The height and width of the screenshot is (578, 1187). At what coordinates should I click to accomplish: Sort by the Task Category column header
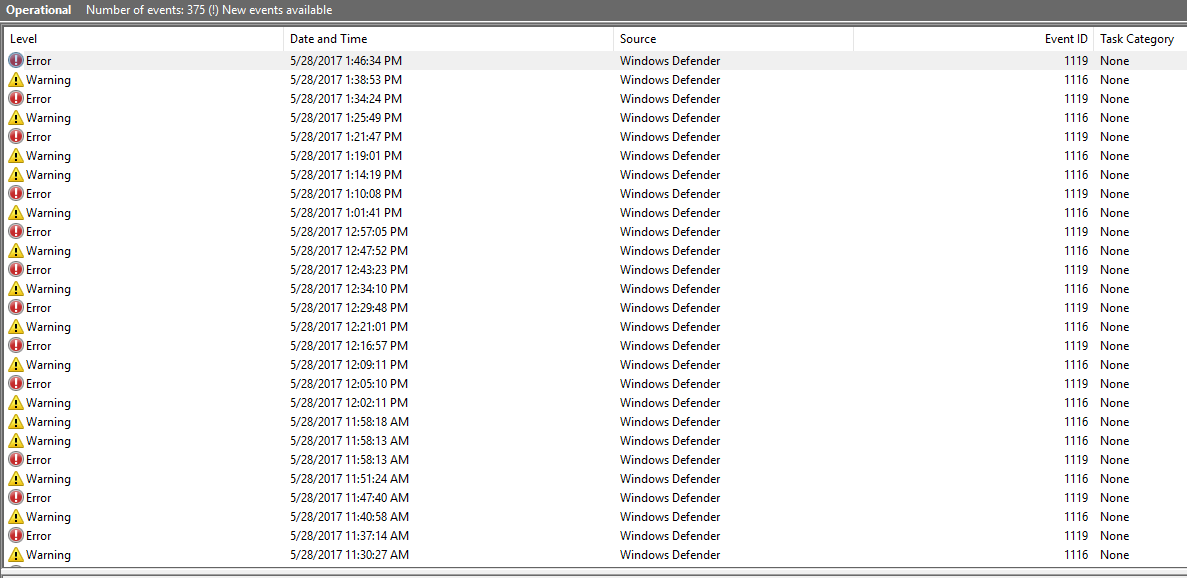[x=1140, y=39]
